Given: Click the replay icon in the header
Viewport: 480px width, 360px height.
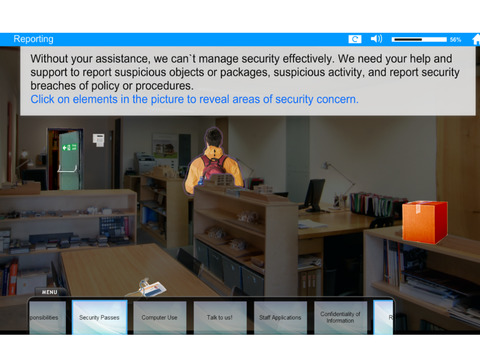Looking at the screenshot, I should coord(355,39).
